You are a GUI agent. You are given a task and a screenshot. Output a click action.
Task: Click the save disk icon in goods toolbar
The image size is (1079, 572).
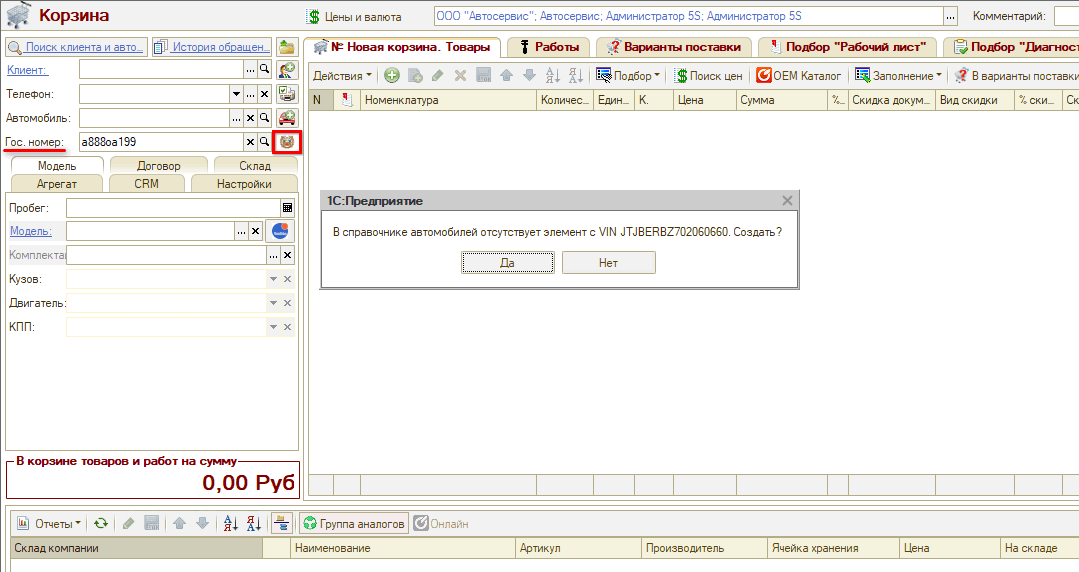point(484,76)
